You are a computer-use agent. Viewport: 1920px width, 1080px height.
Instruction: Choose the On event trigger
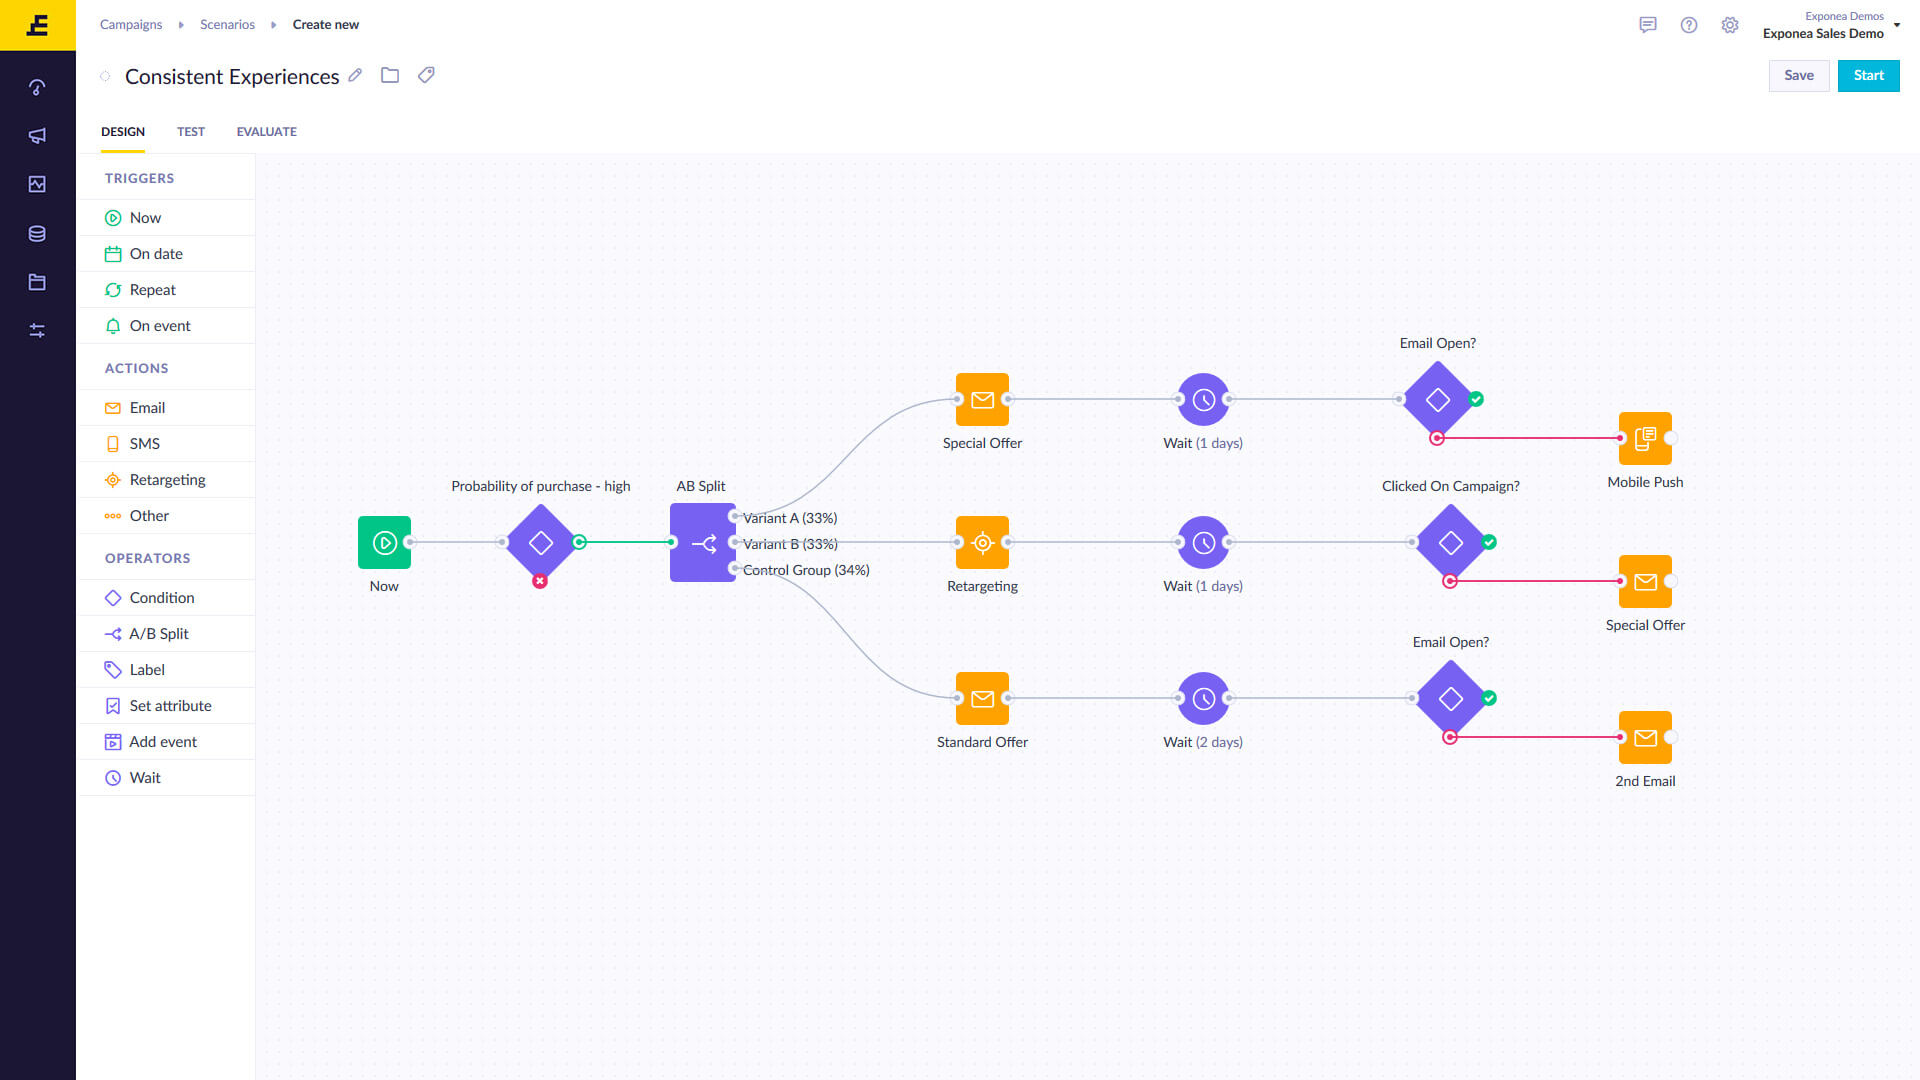(166, 326)
